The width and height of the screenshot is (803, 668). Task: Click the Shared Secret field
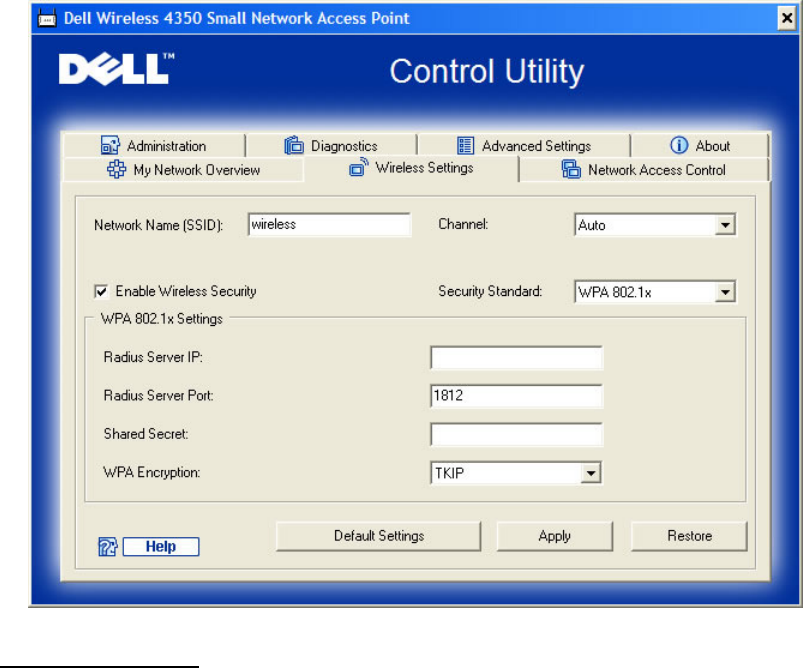(x=517, y=434)
